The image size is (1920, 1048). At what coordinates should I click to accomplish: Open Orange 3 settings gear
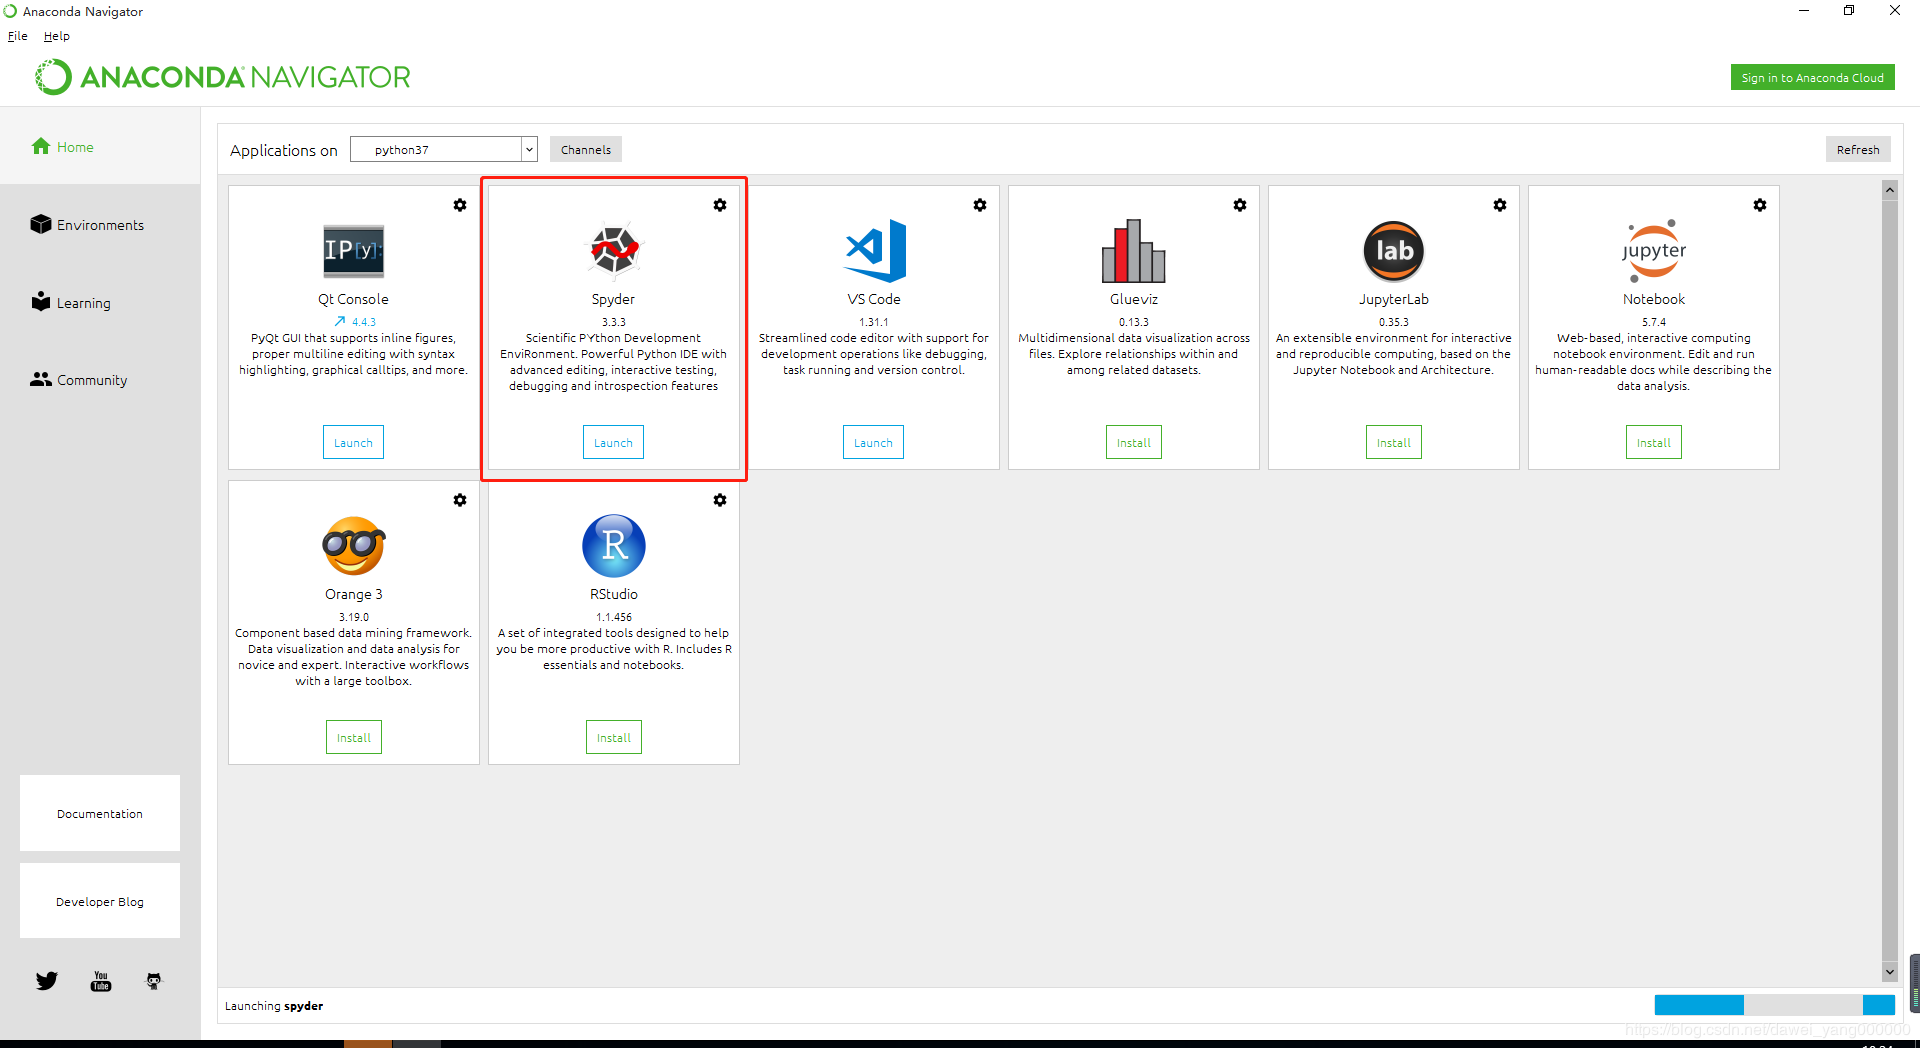(x=460, y=500)
